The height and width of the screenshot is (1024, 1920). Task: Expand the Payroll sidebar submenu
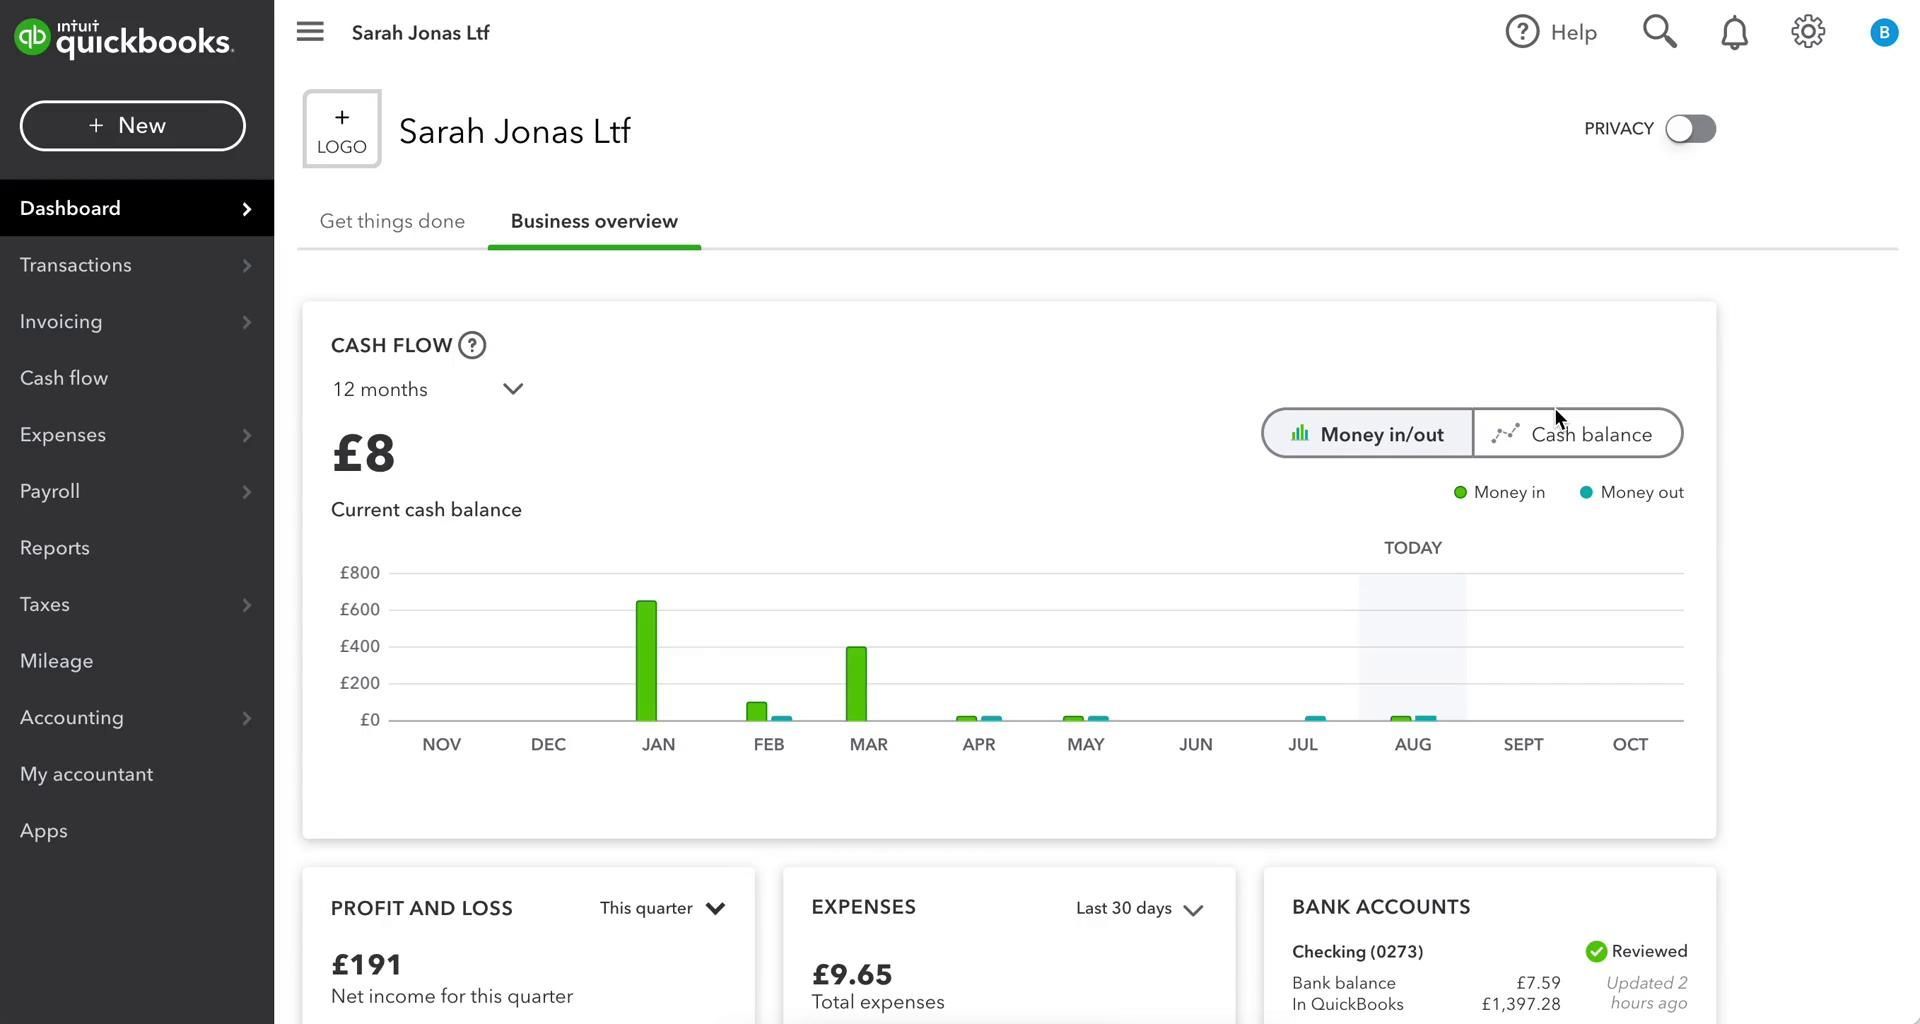click(246, 492)
